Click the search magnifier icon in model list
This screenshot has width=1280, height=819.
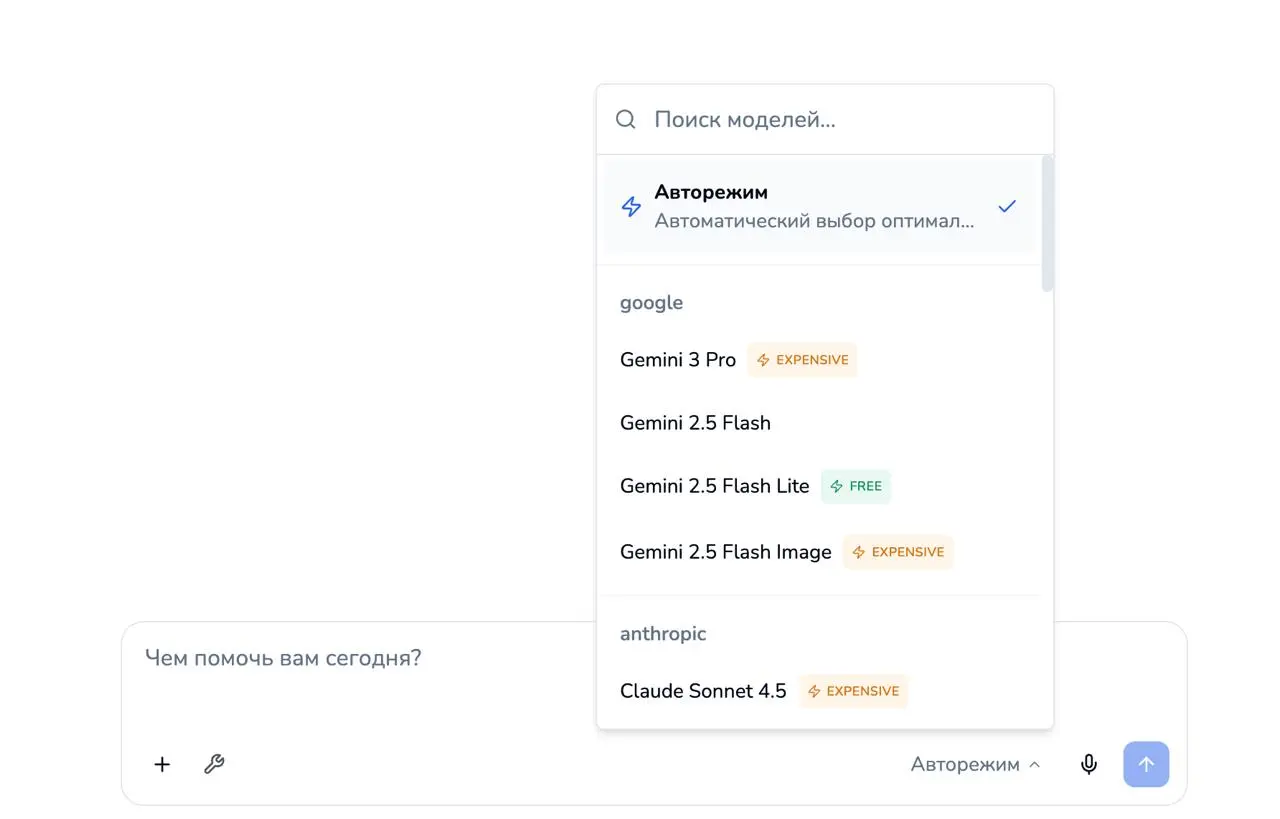(626, 120)
